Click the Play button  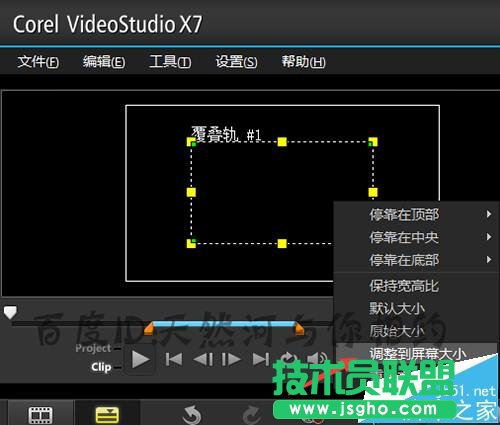[141, 360]
